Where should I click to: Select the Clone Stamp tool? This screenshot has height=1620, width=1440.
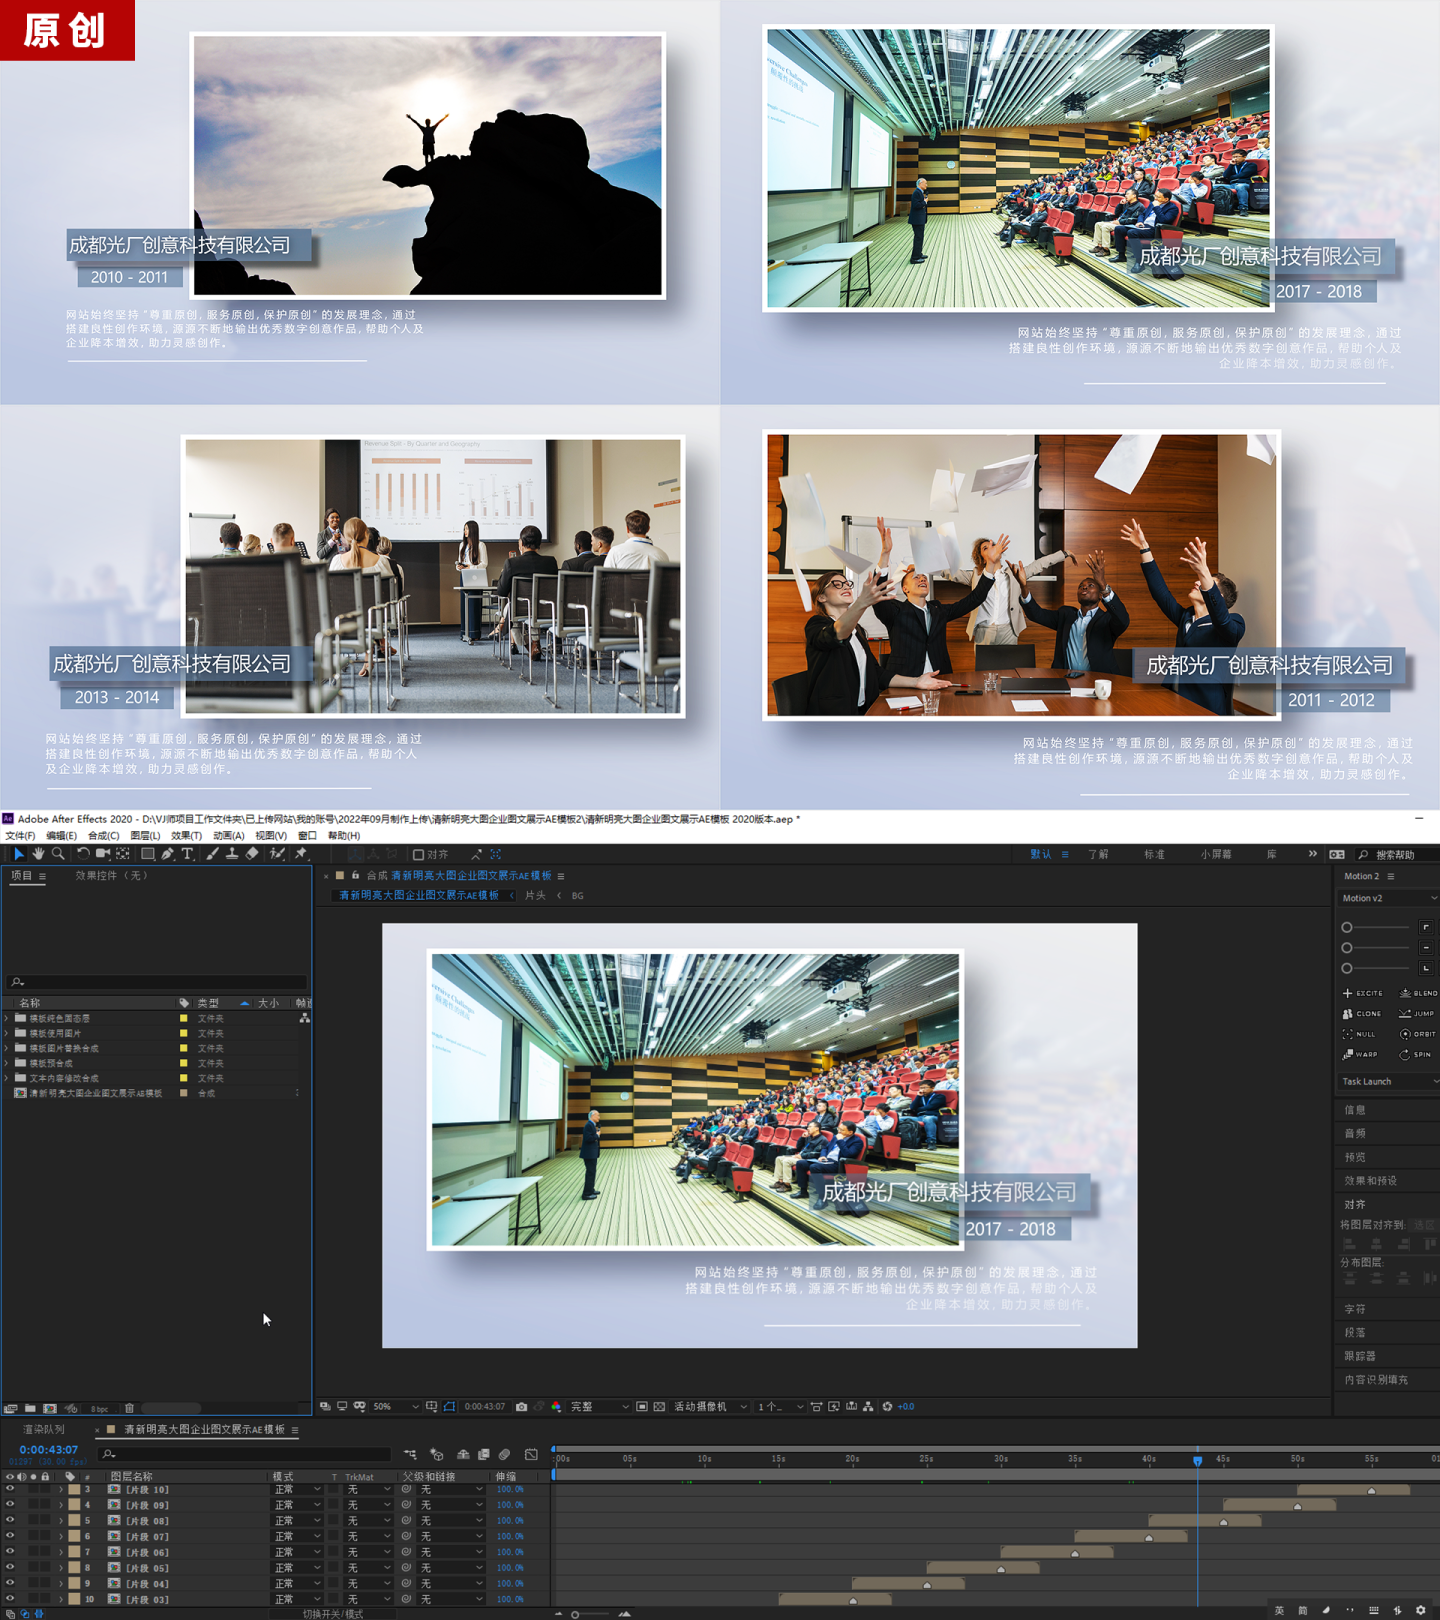[x=232, y=854]
